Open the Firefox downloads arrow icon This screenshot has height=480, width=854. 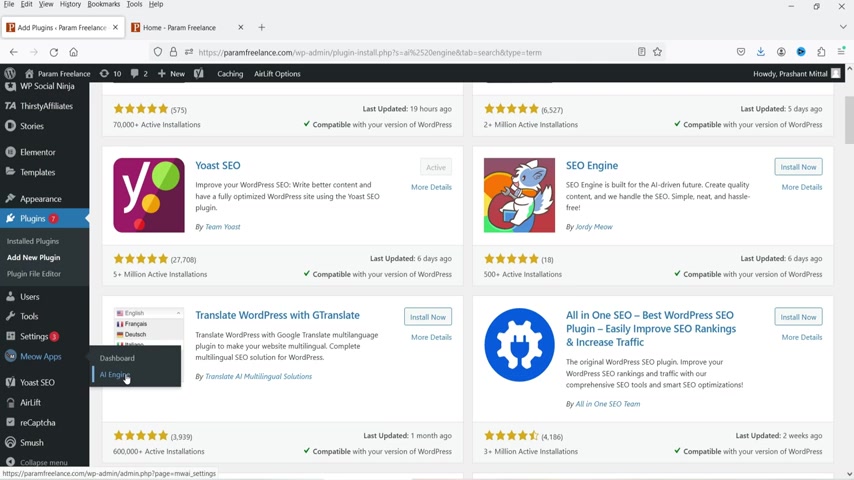tap(761, 52)
